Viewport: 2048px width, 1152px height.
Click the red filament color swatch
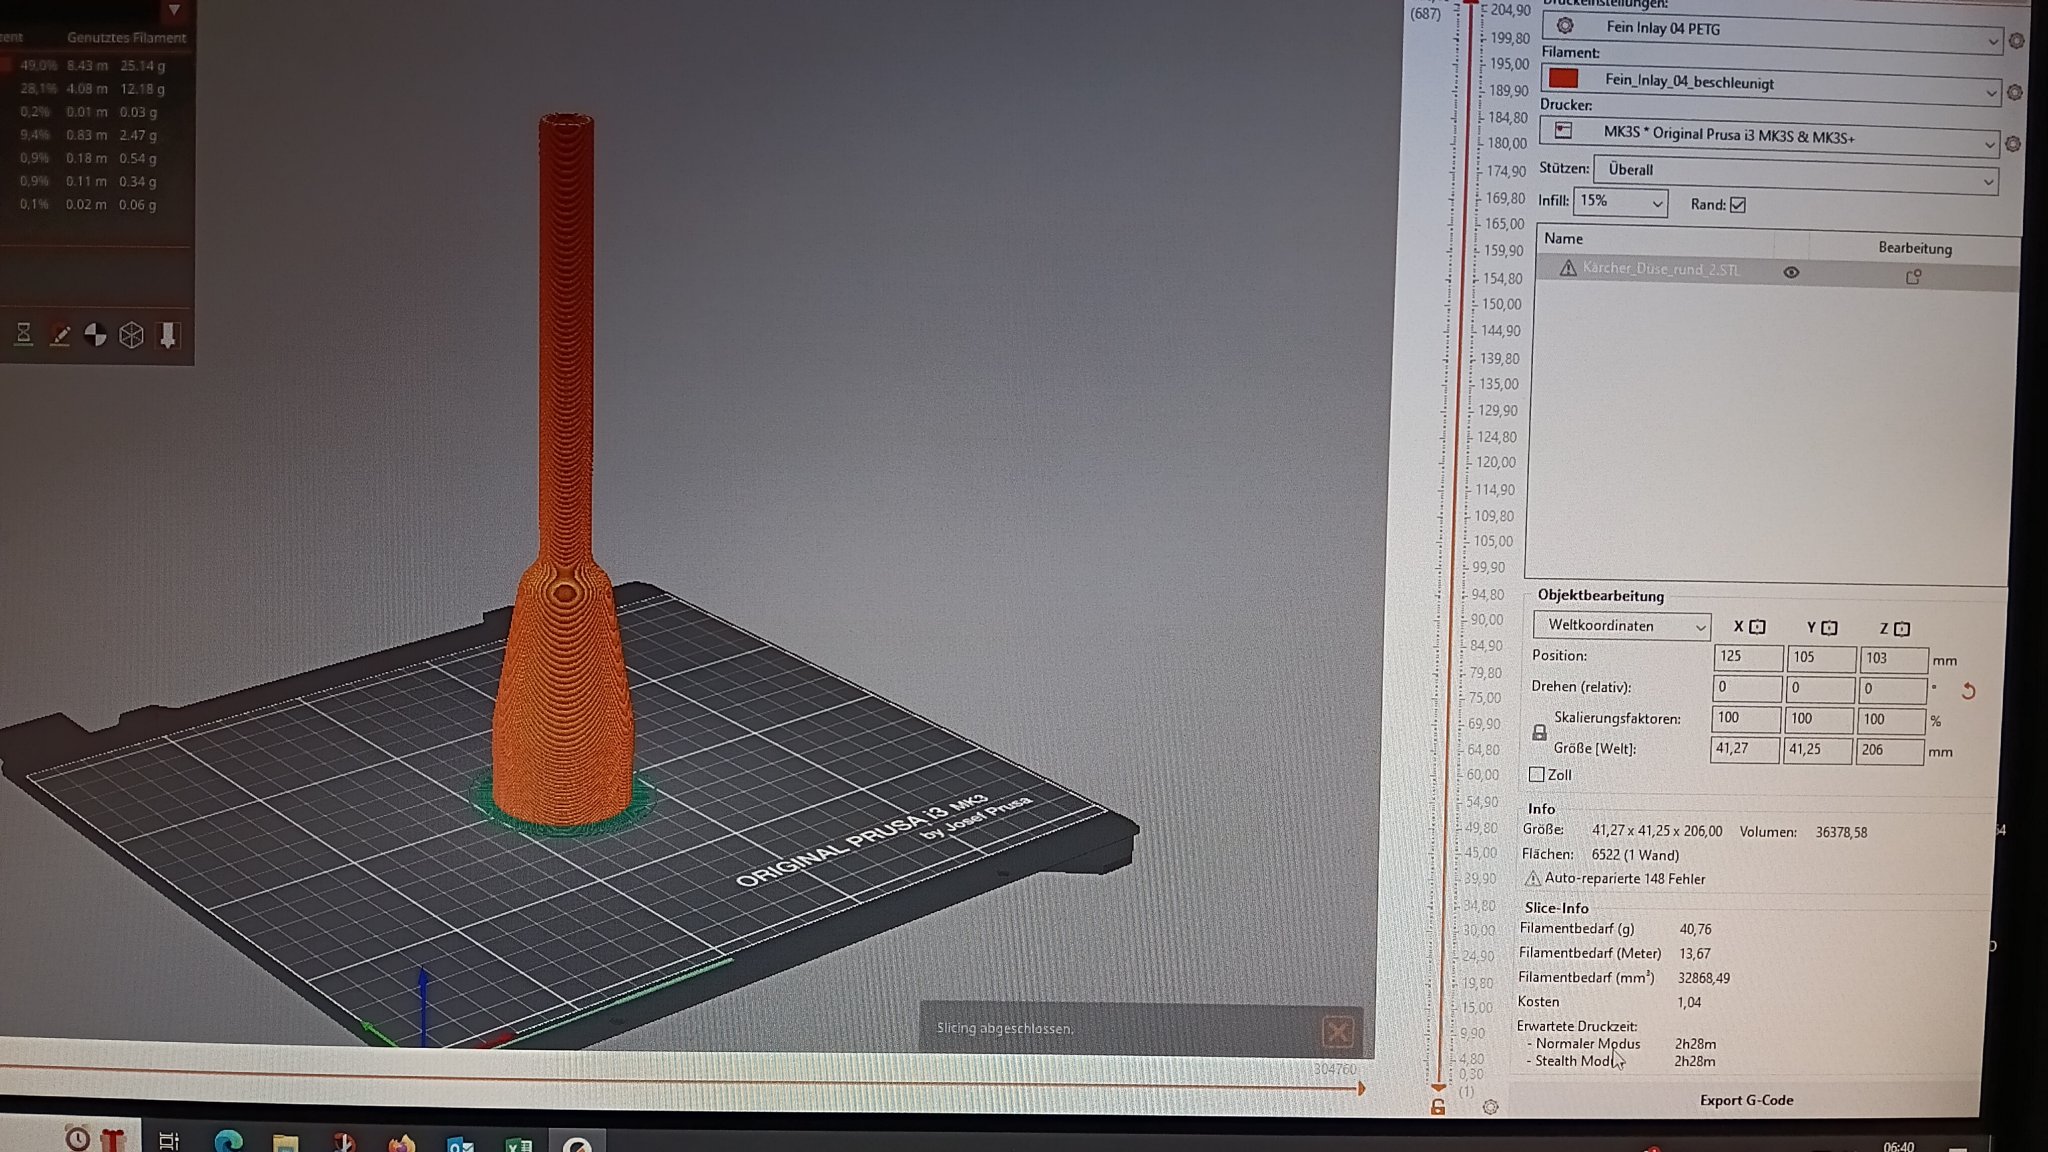click(1563, 78)
